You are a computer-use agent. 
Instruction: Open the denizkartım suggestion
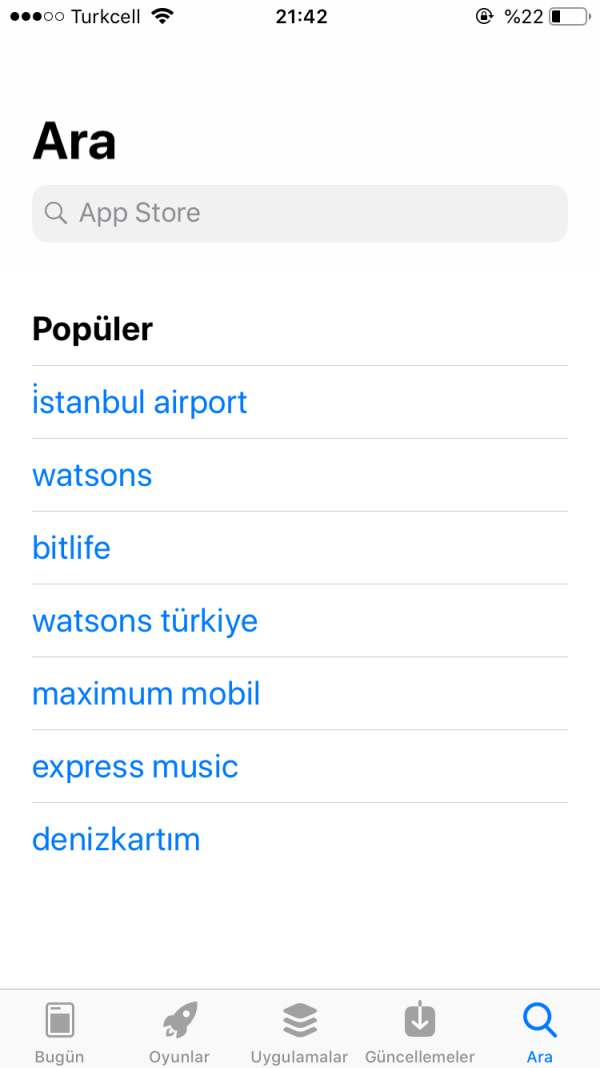116,840
